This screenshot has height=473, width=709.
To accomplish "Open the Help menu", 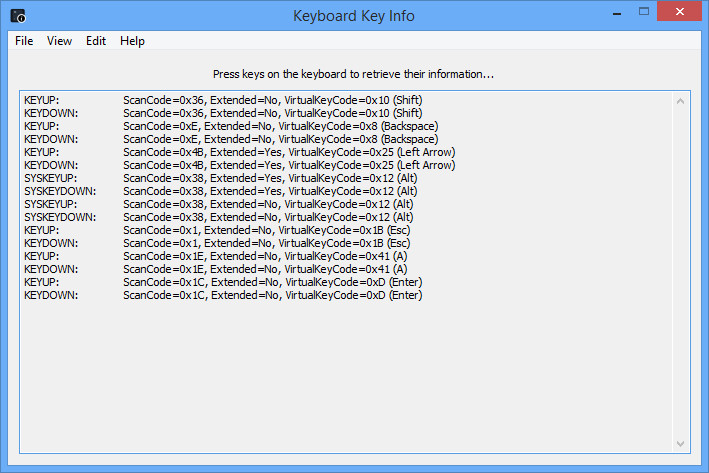I will [x=132, y=41].
